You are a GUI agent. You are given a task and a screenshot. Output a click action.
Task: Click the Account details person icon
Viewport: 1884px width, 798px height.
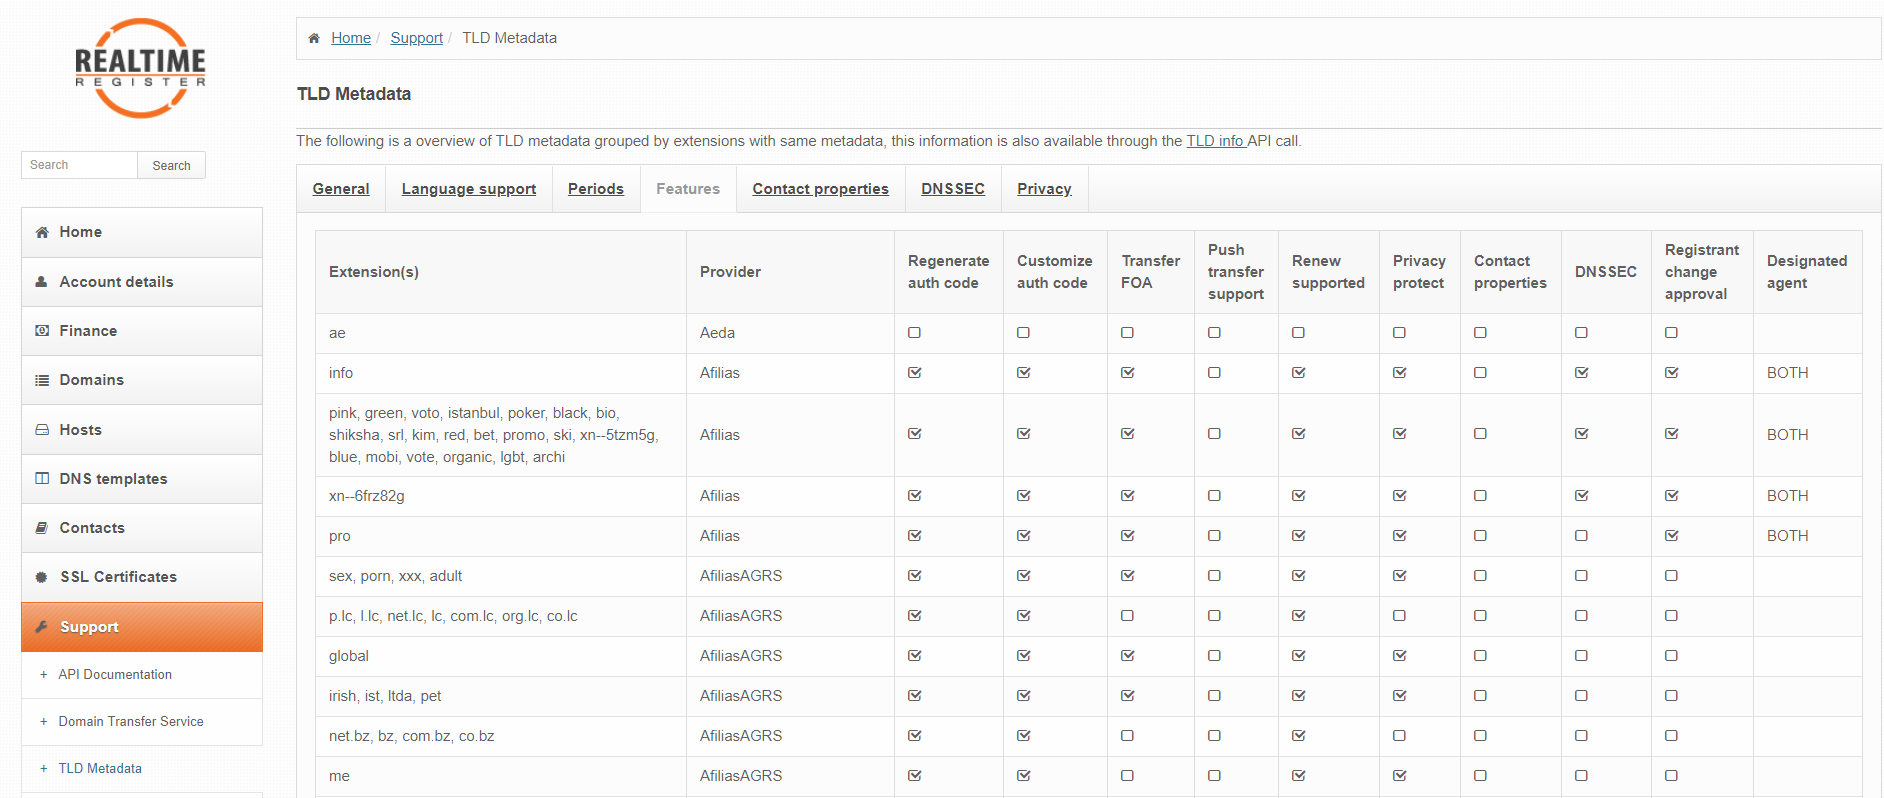click(x=42, y=282)
